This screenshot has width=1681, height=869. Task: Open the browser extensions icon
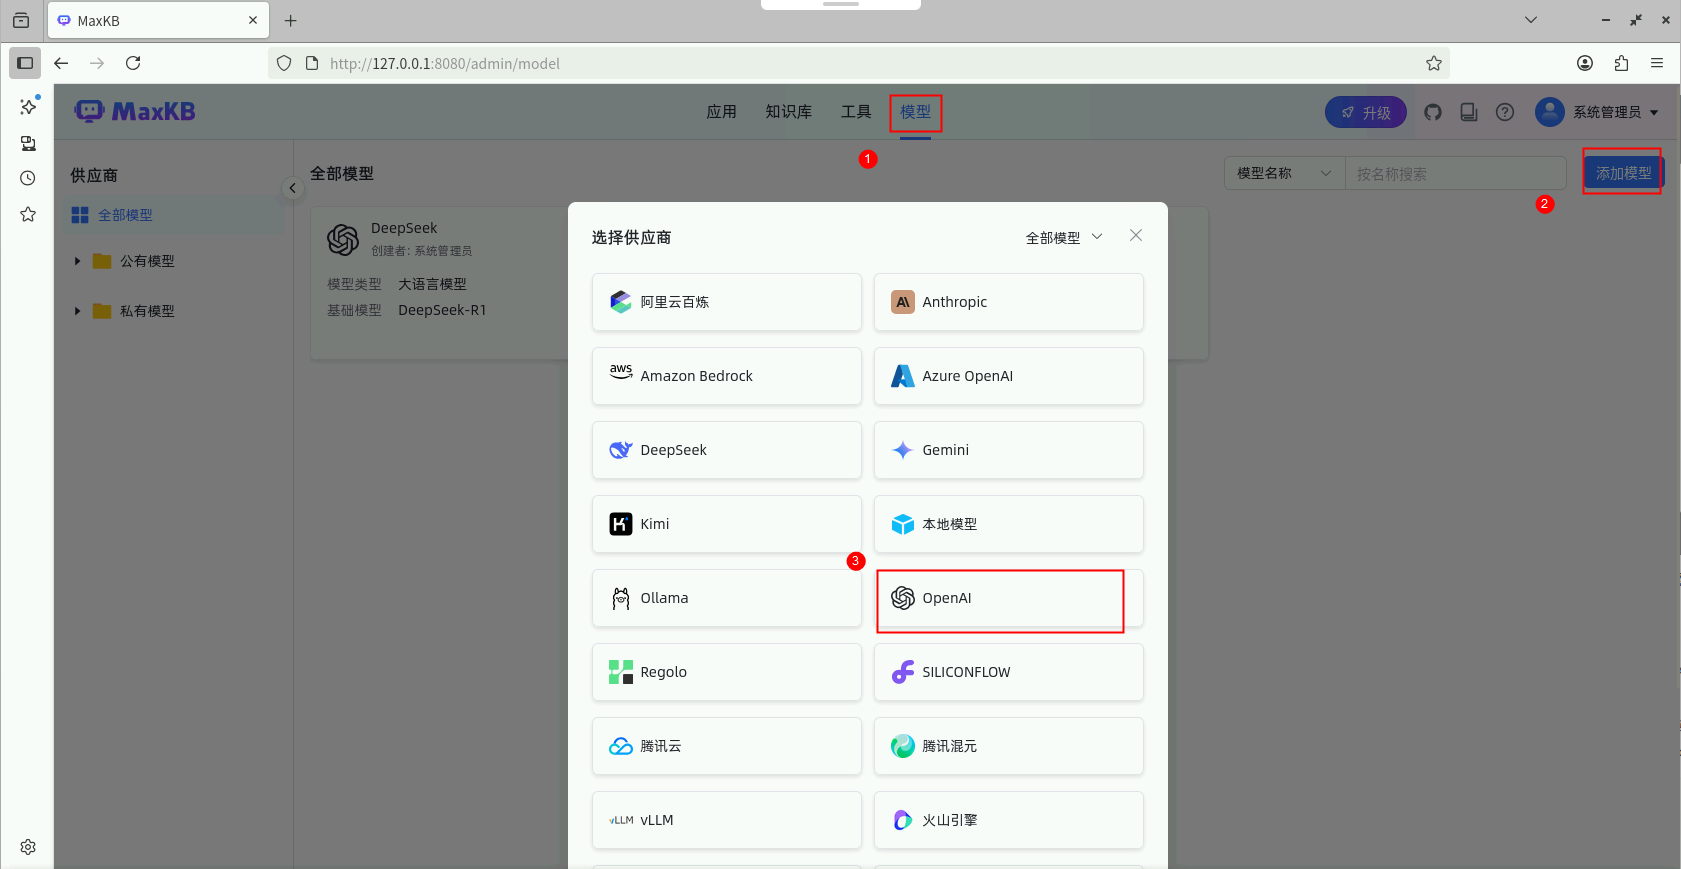point(1621,63)
